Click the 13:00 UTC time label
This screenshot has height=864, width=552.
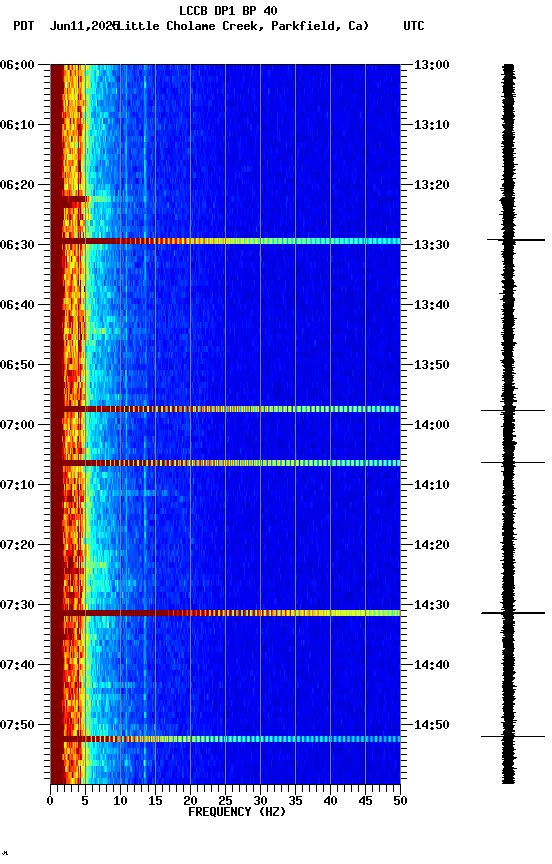pyautogui.click(x=431, y=65)
